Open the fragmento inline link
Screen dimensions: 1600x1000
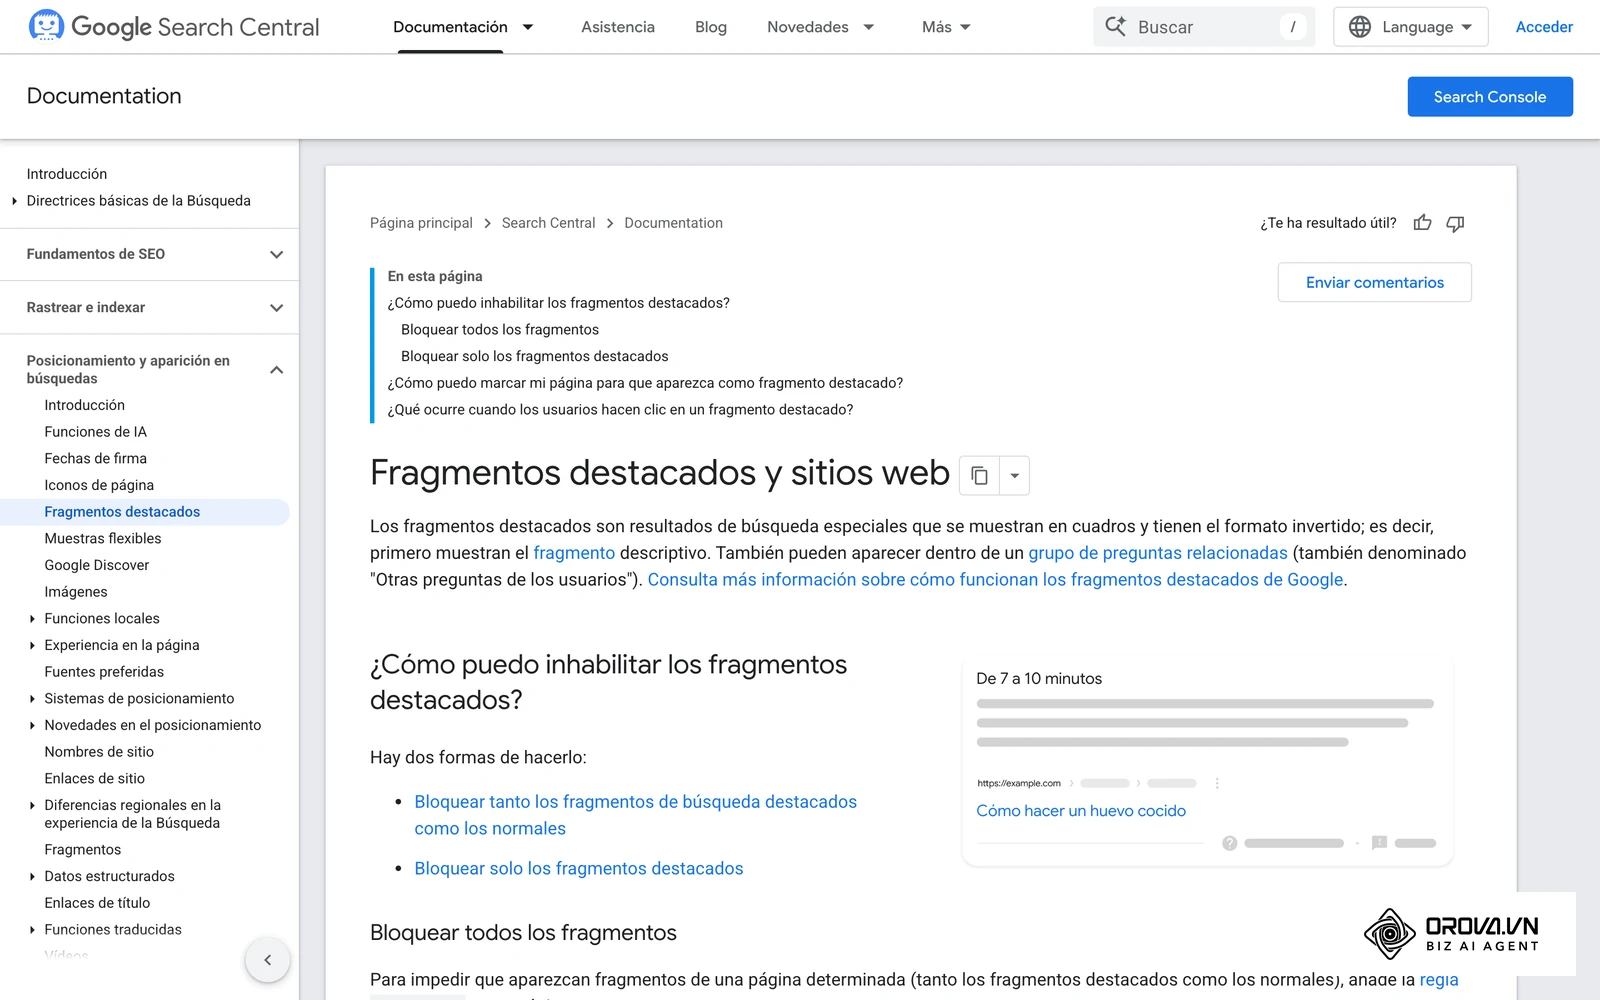574,553
